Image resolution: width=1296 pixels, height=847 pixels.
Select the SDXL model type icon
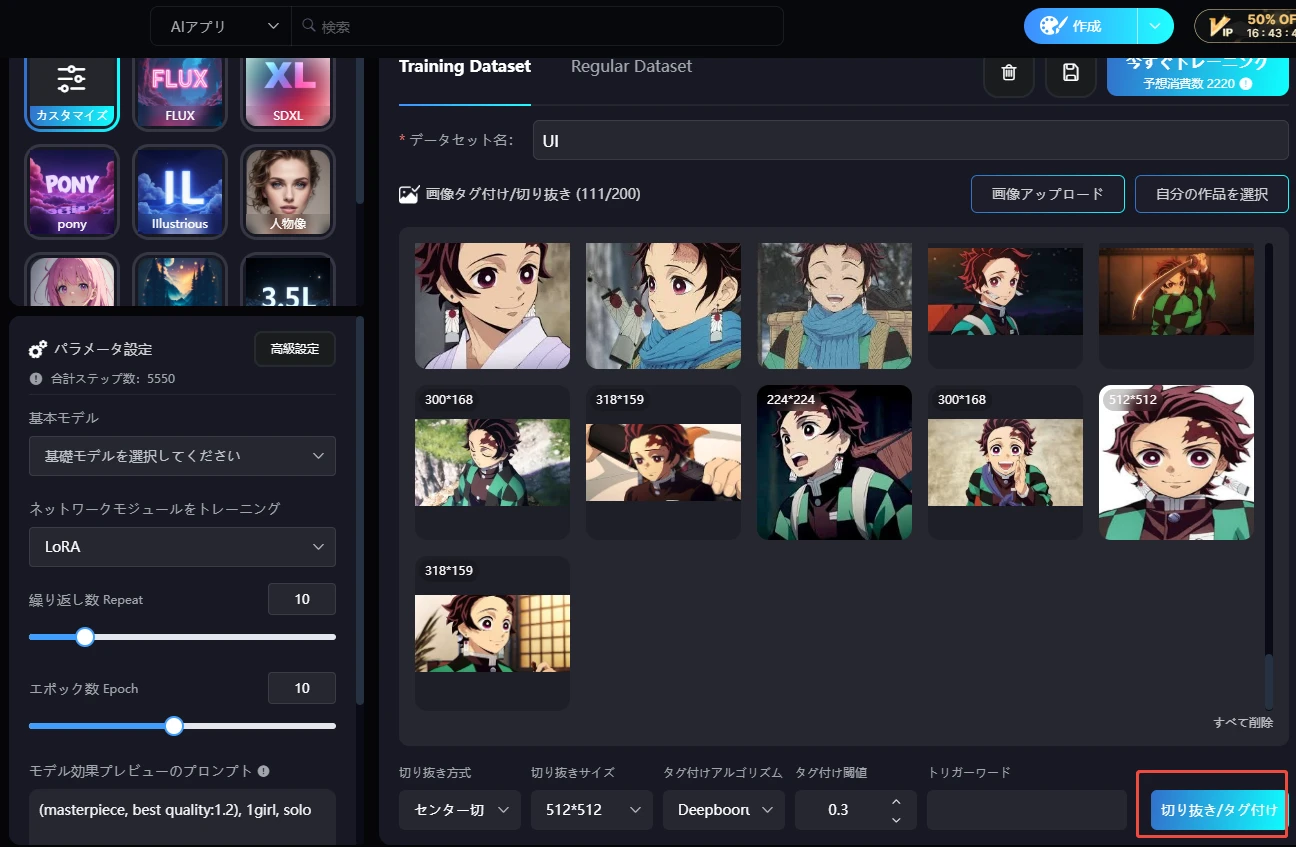288,91
